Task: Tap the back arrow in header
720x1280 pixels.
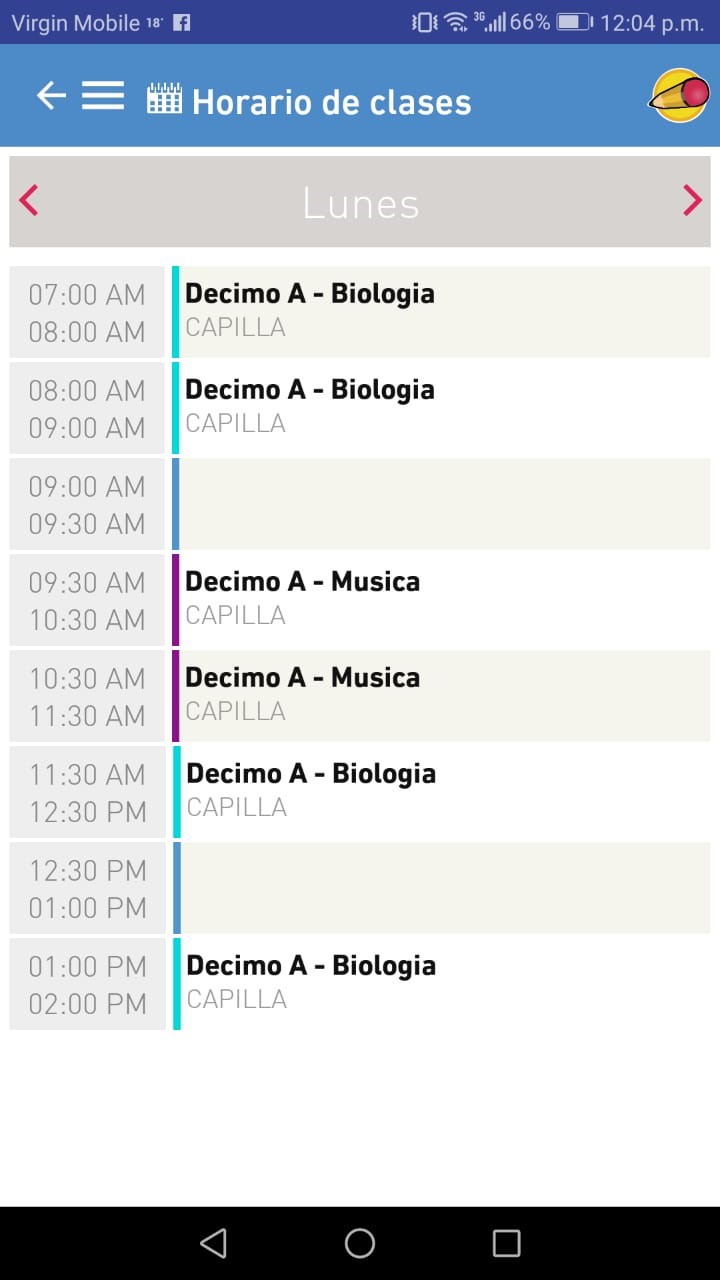Action: coord(51,96)
